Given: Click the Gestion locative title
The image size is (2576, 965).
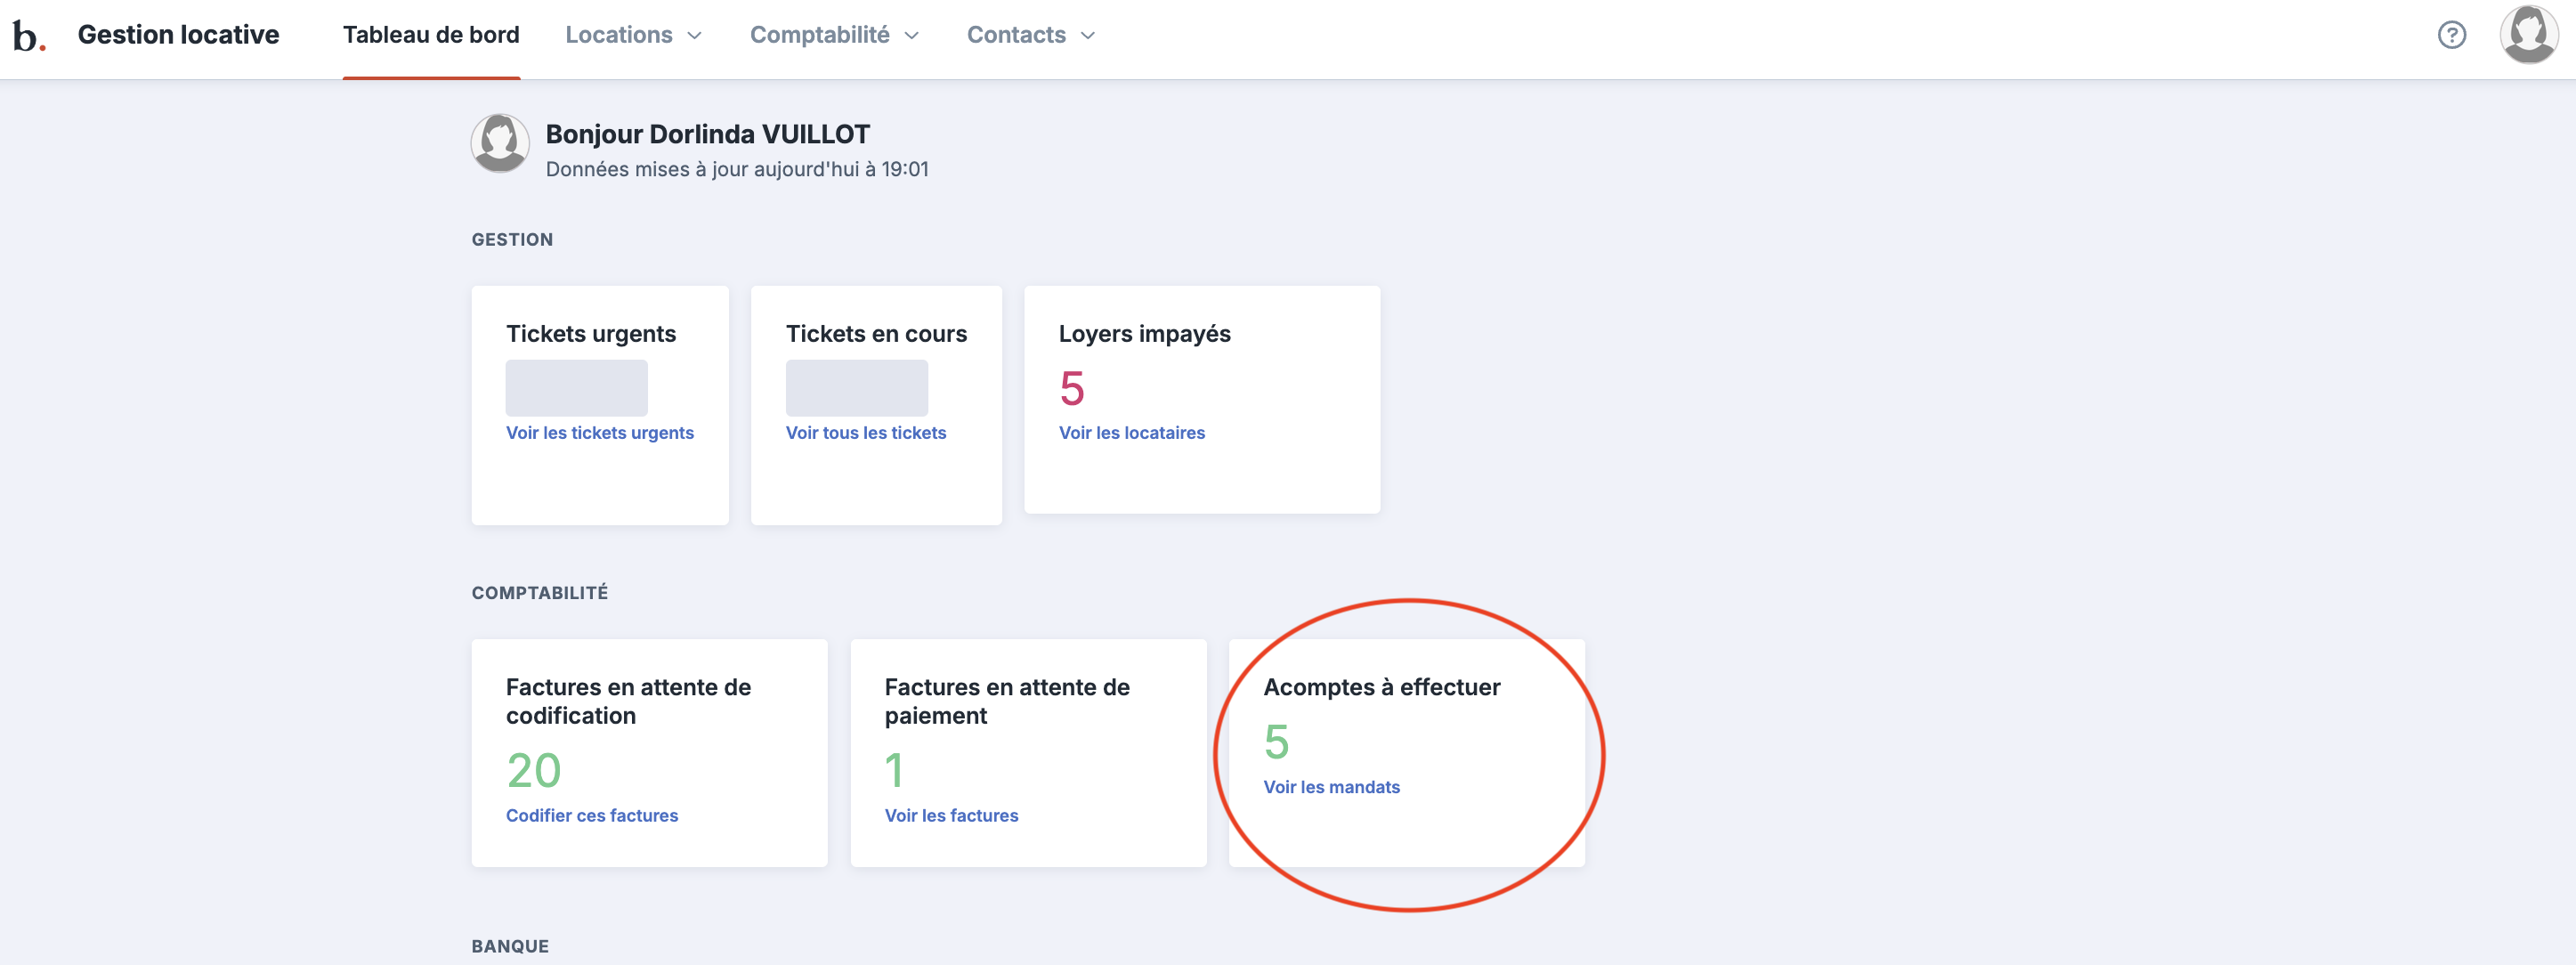Looking at the screenshot, I should 178,35.
